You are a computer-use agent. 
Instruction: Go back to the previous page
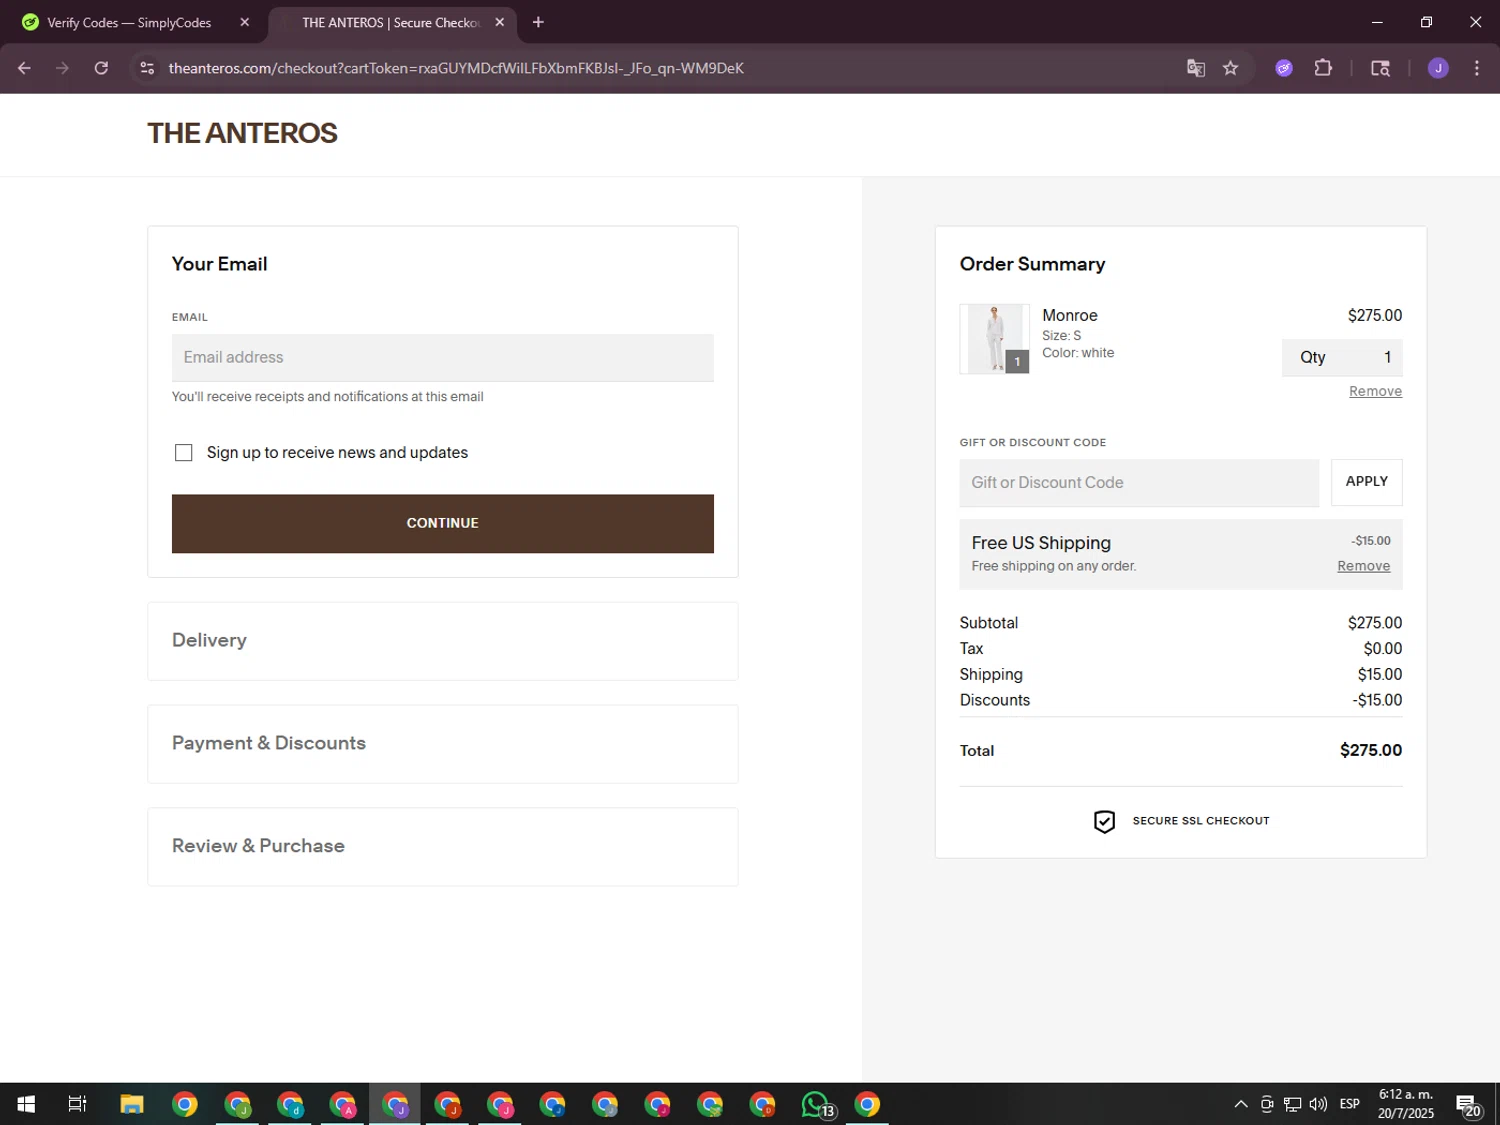pyautogui.click(x=24, y=68)
